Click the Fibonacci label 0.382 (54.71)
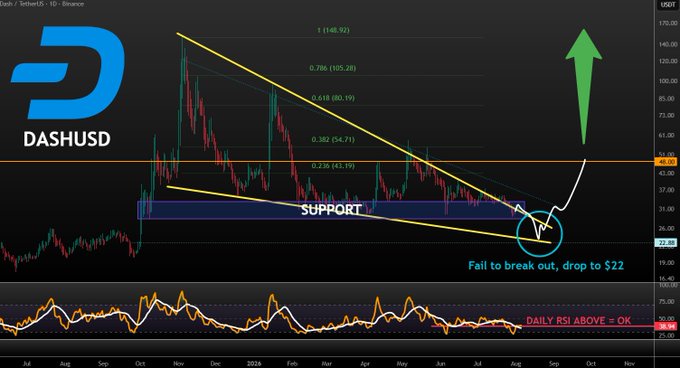This screenshot has height=368, width=680. coord(333,140)
